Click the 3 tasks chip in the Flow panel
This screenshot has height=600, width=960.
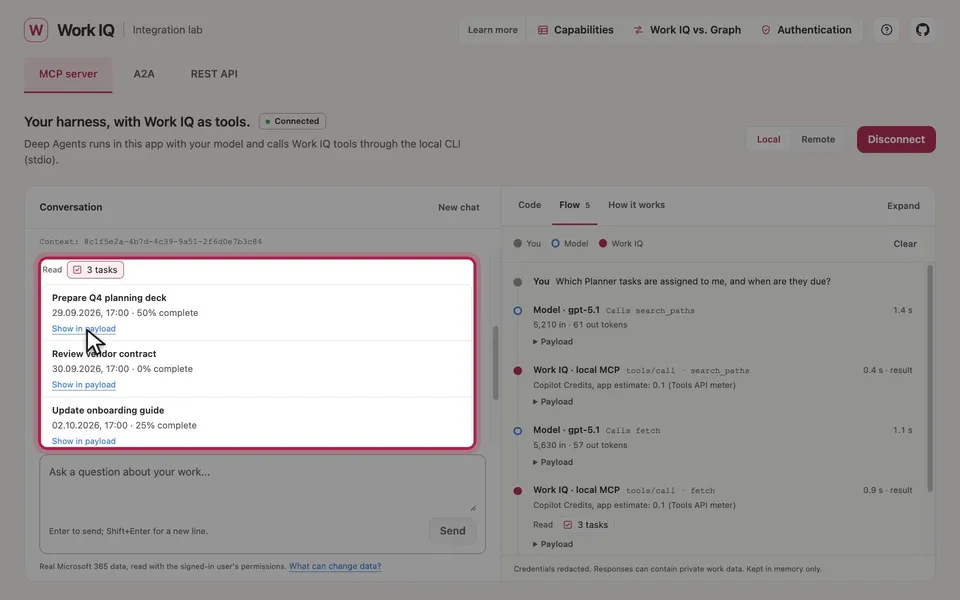(587, 525)
